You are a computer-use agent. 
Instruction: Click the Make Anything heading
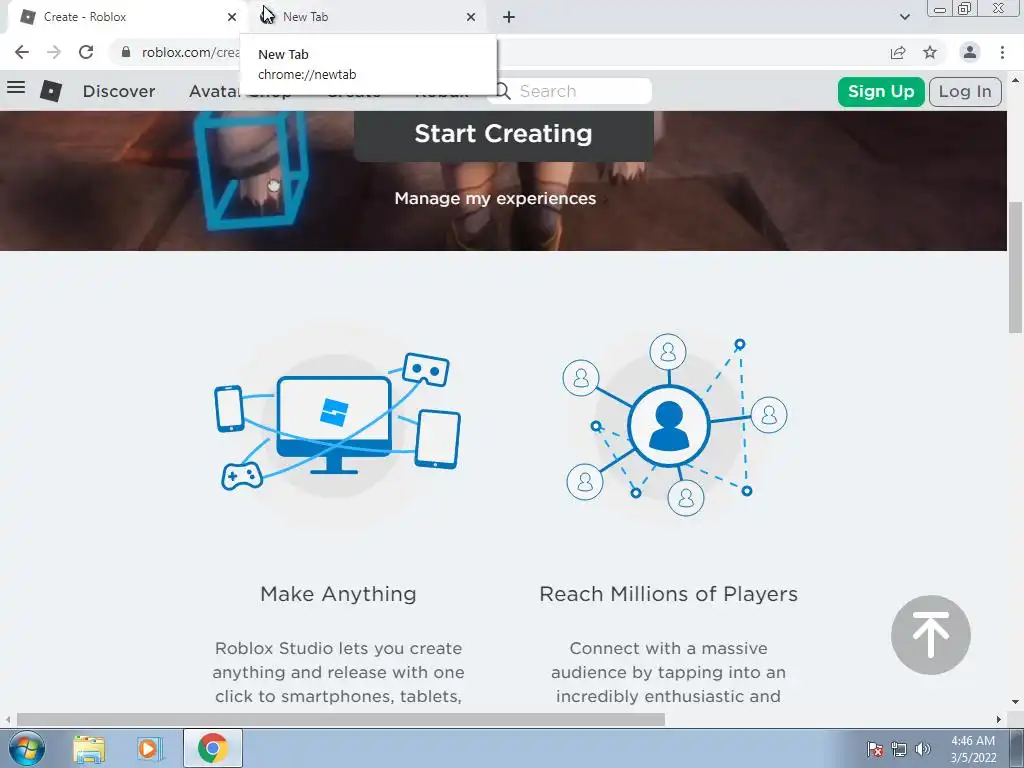click(x=338, y=594)
